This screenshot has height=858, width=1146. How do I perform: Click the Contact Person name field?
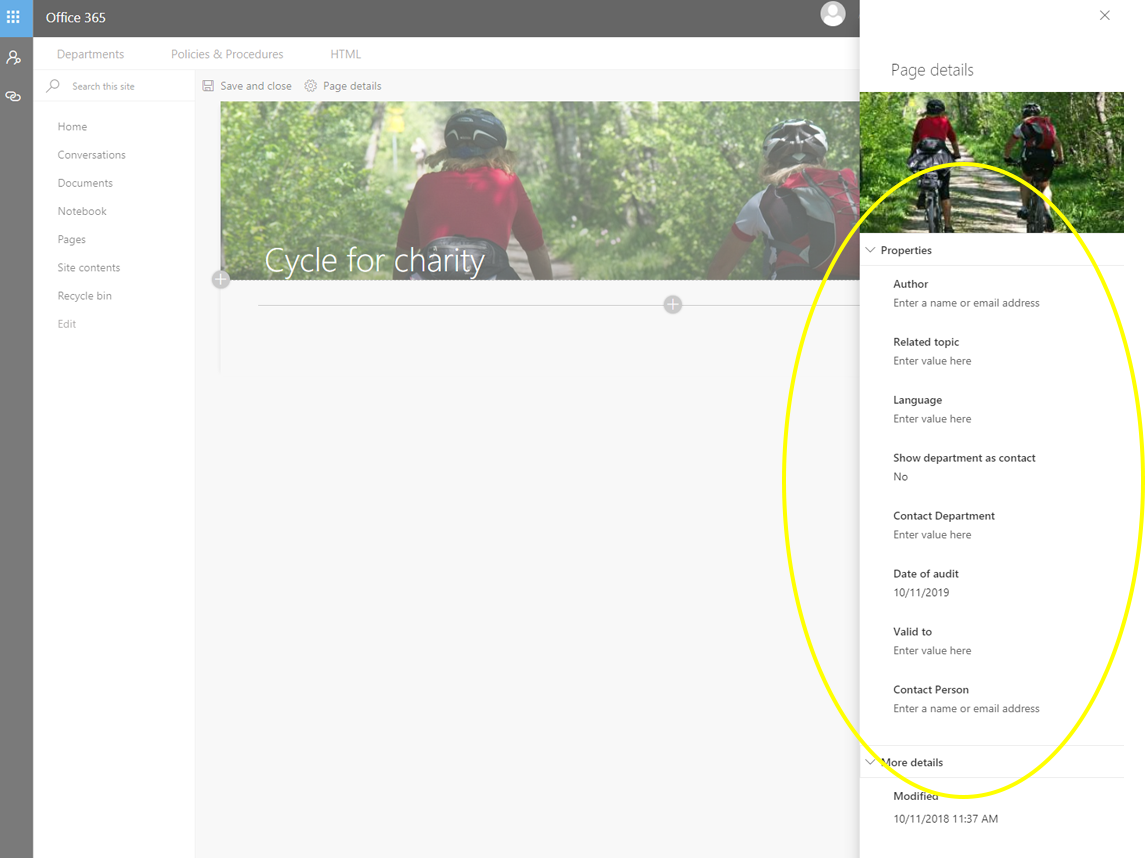point(966,709)
